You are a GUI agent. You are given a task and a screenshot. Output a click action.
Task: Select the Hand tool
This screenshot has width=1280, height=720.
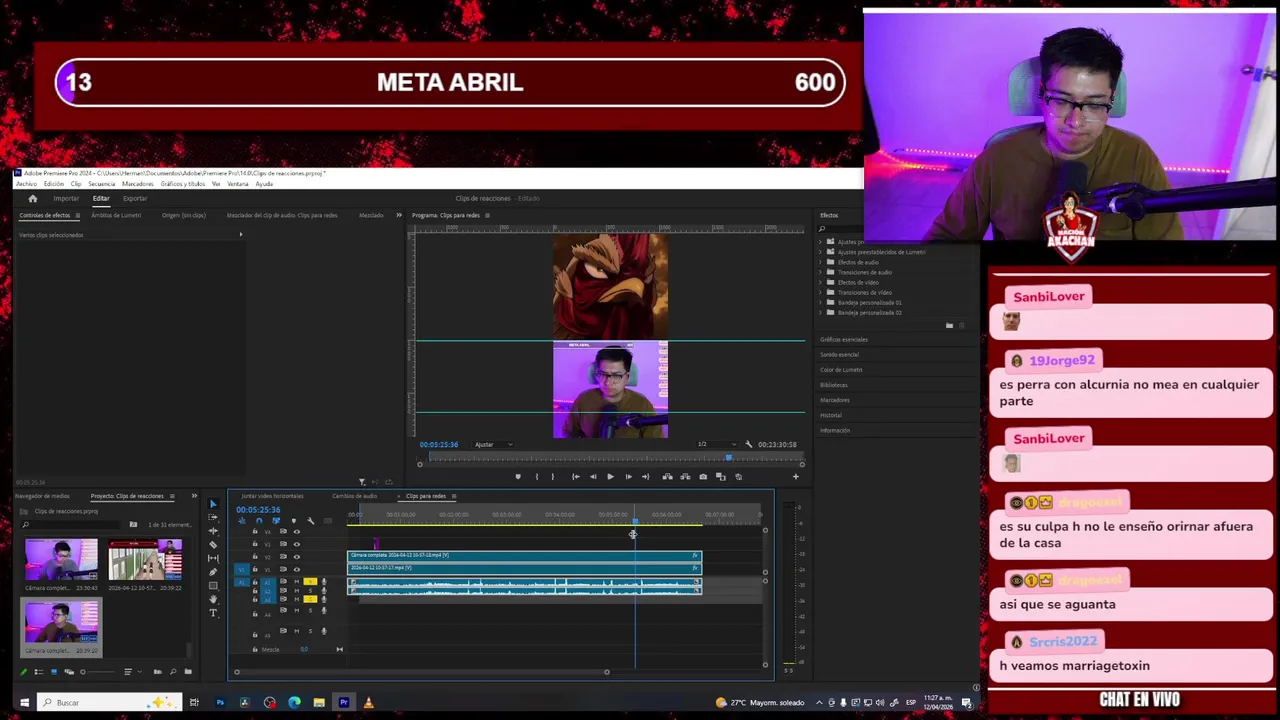(213, 599)
